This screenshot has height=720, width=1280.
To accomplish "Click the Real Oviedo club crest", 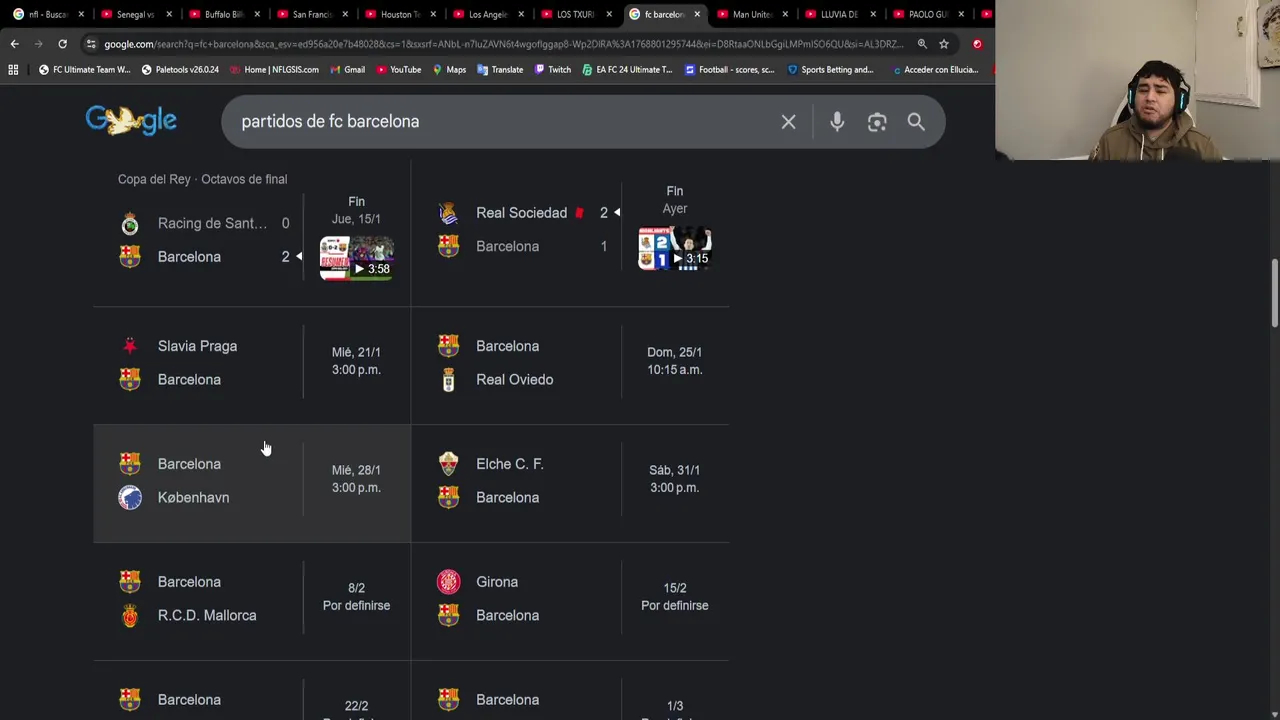I will point(449,380).
